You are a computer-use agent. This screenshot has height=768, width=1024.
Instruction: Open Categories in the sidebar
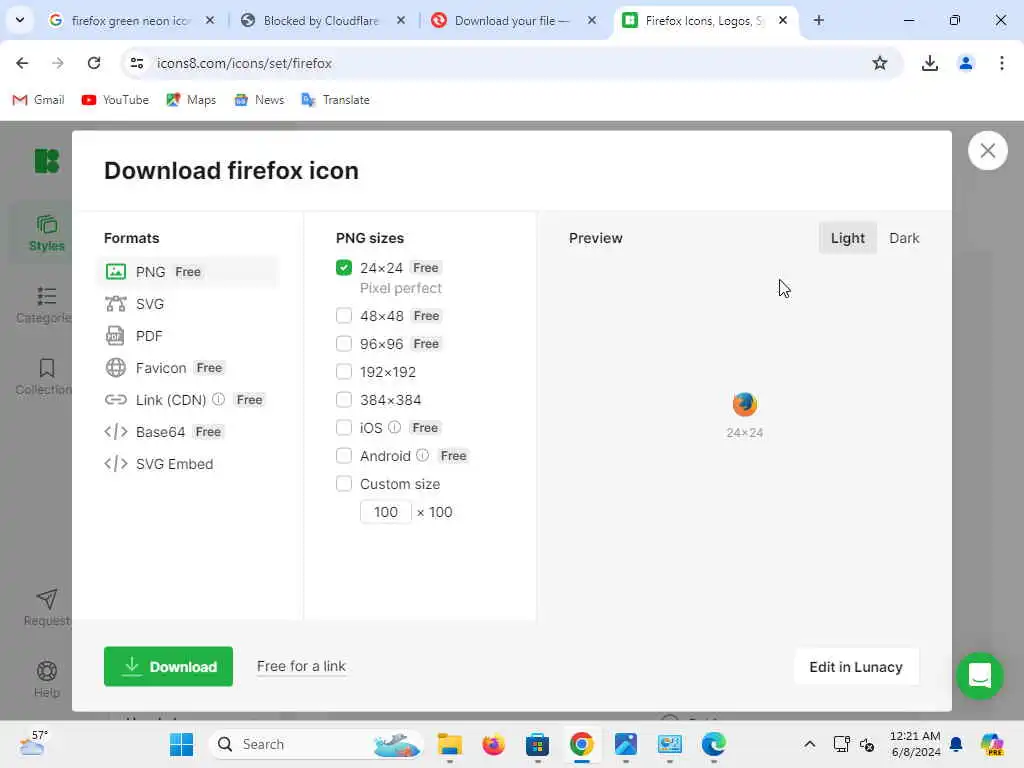coord(44,305)
